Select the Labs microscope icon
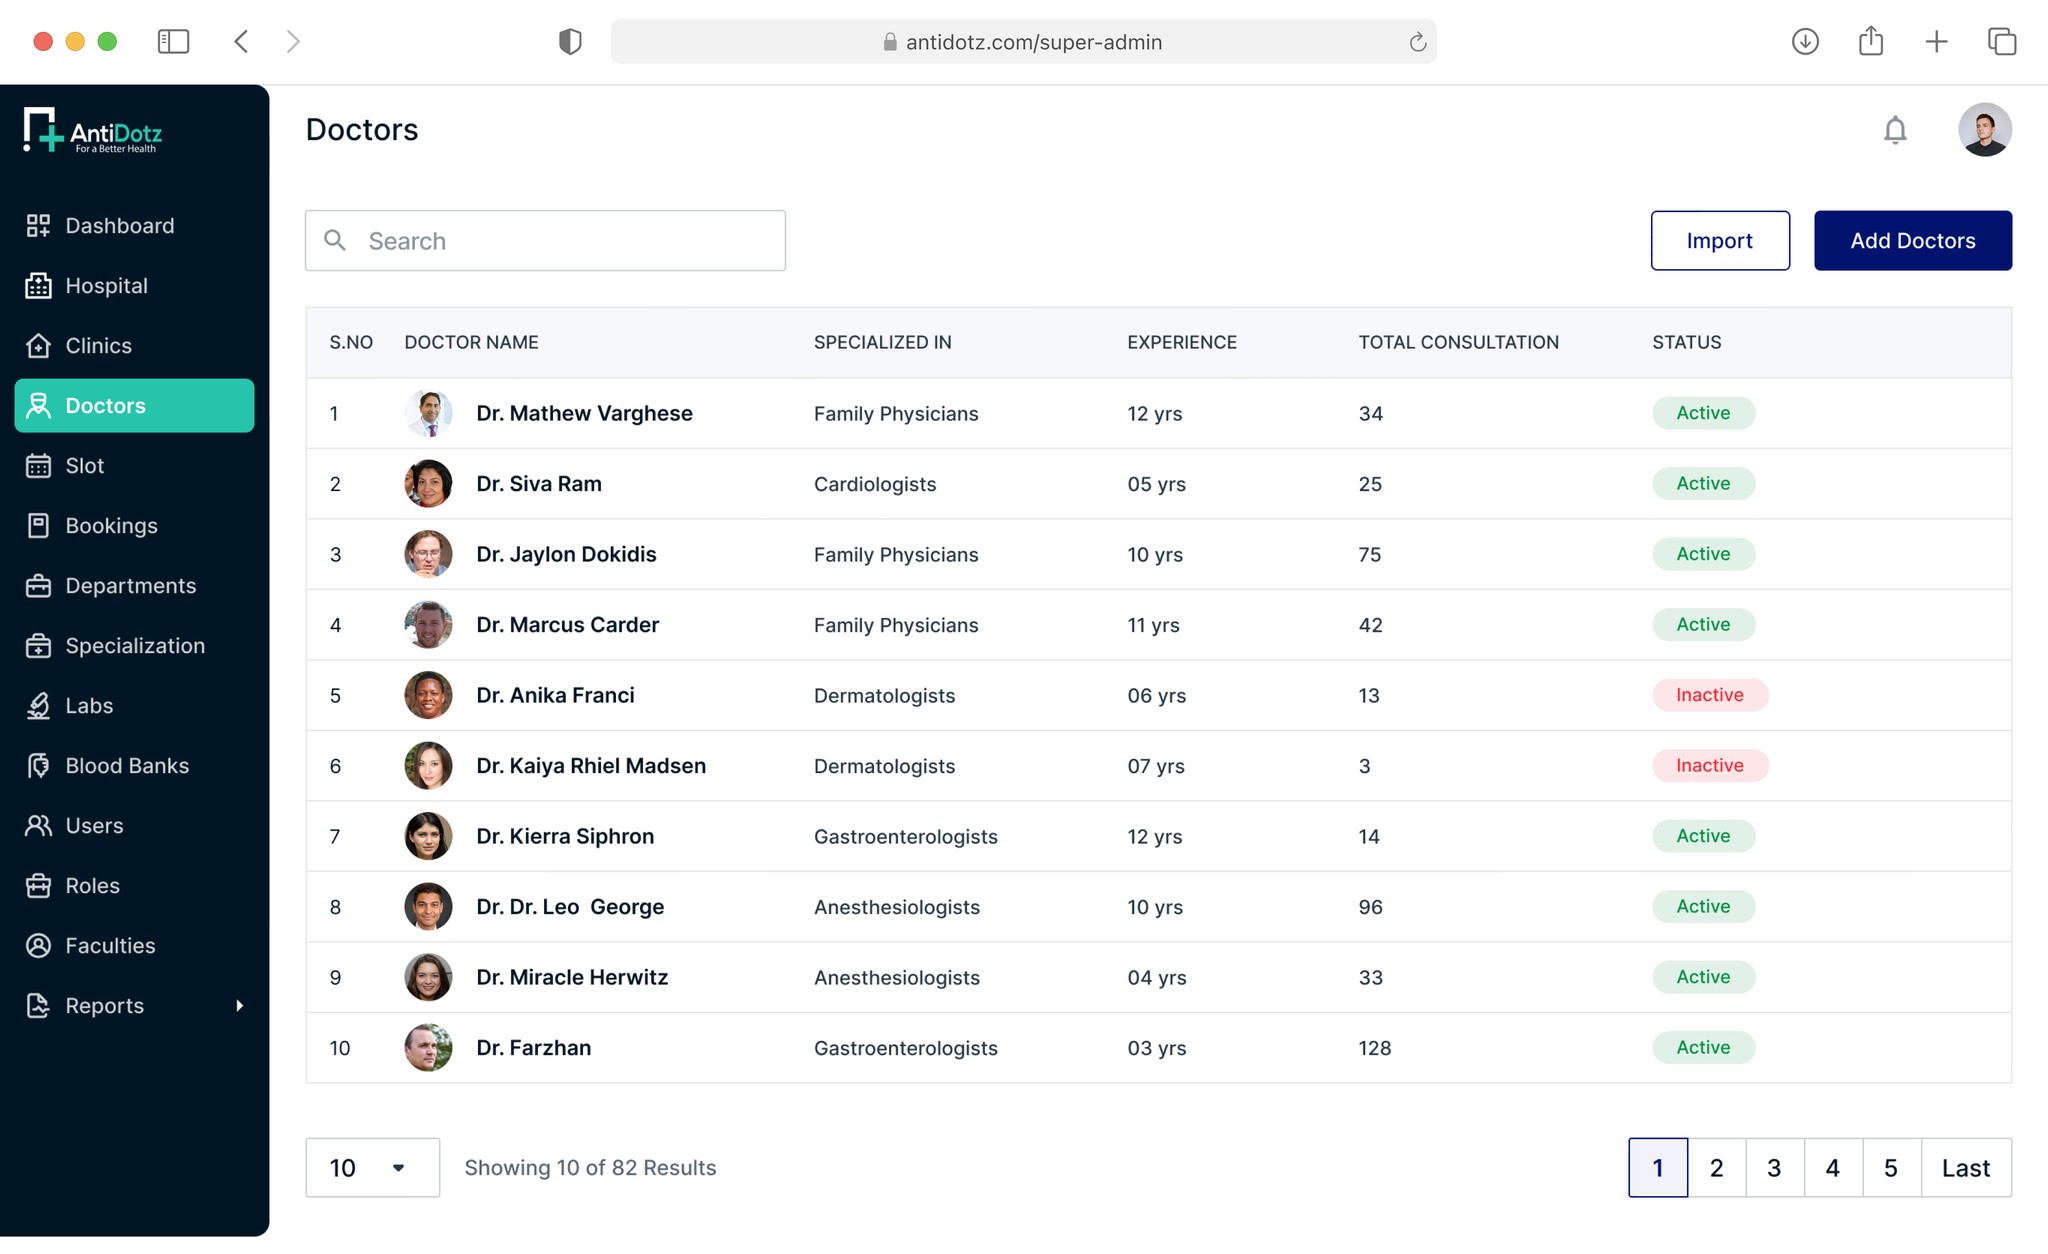 point(38,706)
